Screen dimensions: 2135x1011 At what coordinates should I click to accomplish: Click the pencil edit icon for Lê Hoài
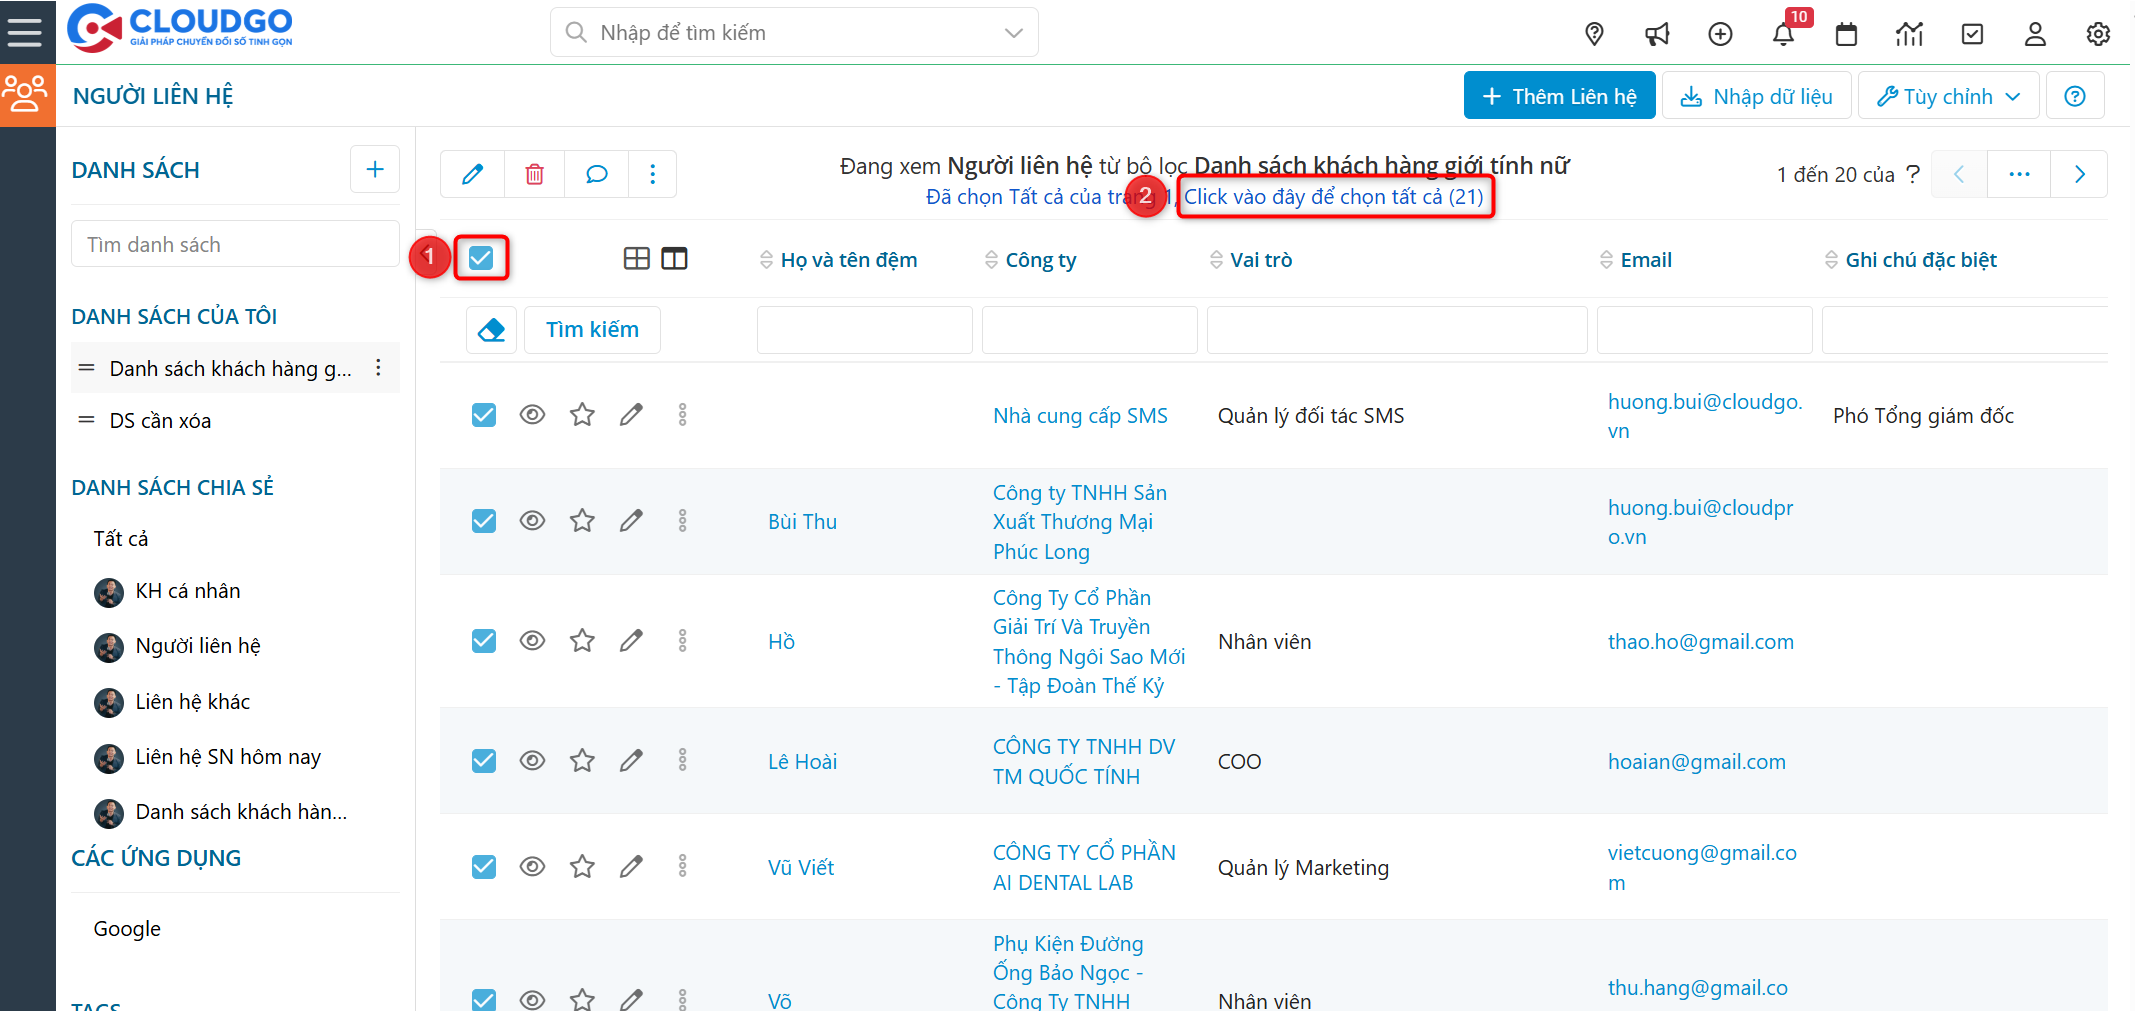pos(631,761)
